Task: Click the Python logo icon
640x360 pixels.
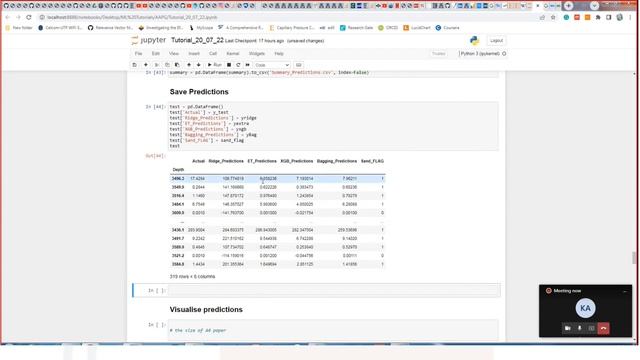Action: 474,40
